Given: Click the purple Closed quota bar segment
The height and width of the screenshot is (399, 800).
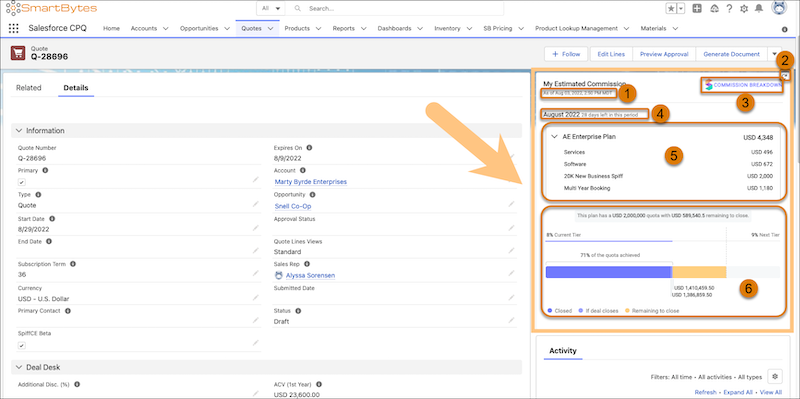Looking at the screenshot, I should click(x=608, y=272).
